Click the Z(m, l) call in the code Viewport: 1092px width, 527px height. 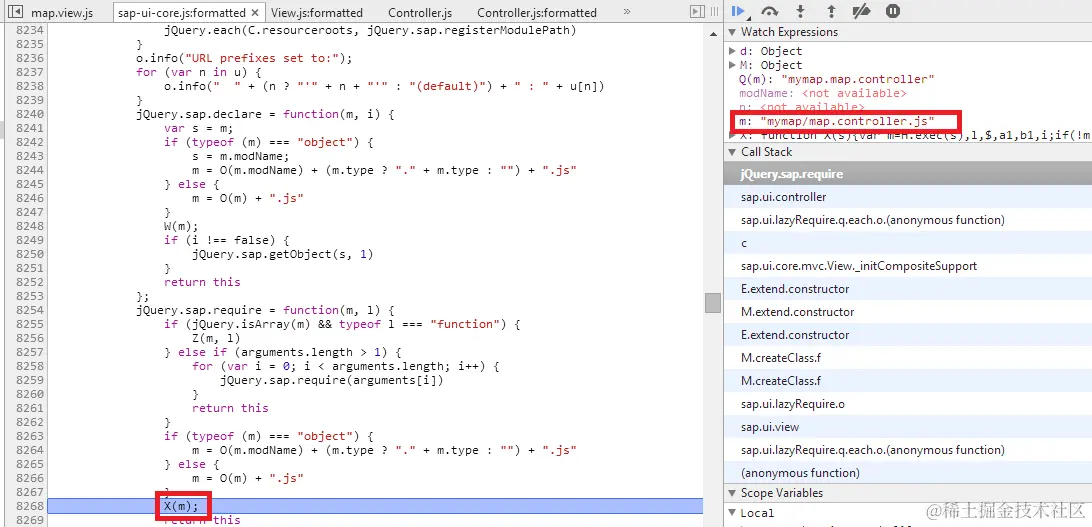tap(216, 338)
